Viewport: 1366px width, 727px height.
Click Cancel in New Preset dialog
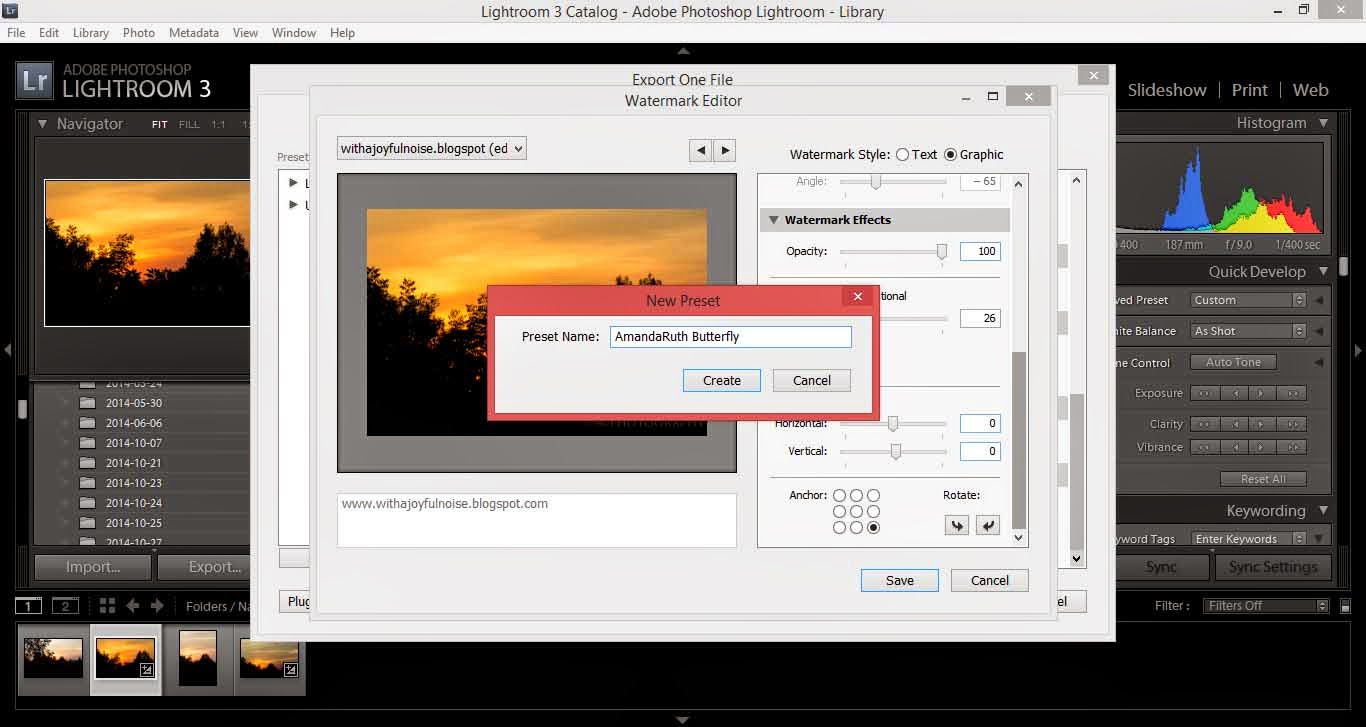(x=811, y=381)
